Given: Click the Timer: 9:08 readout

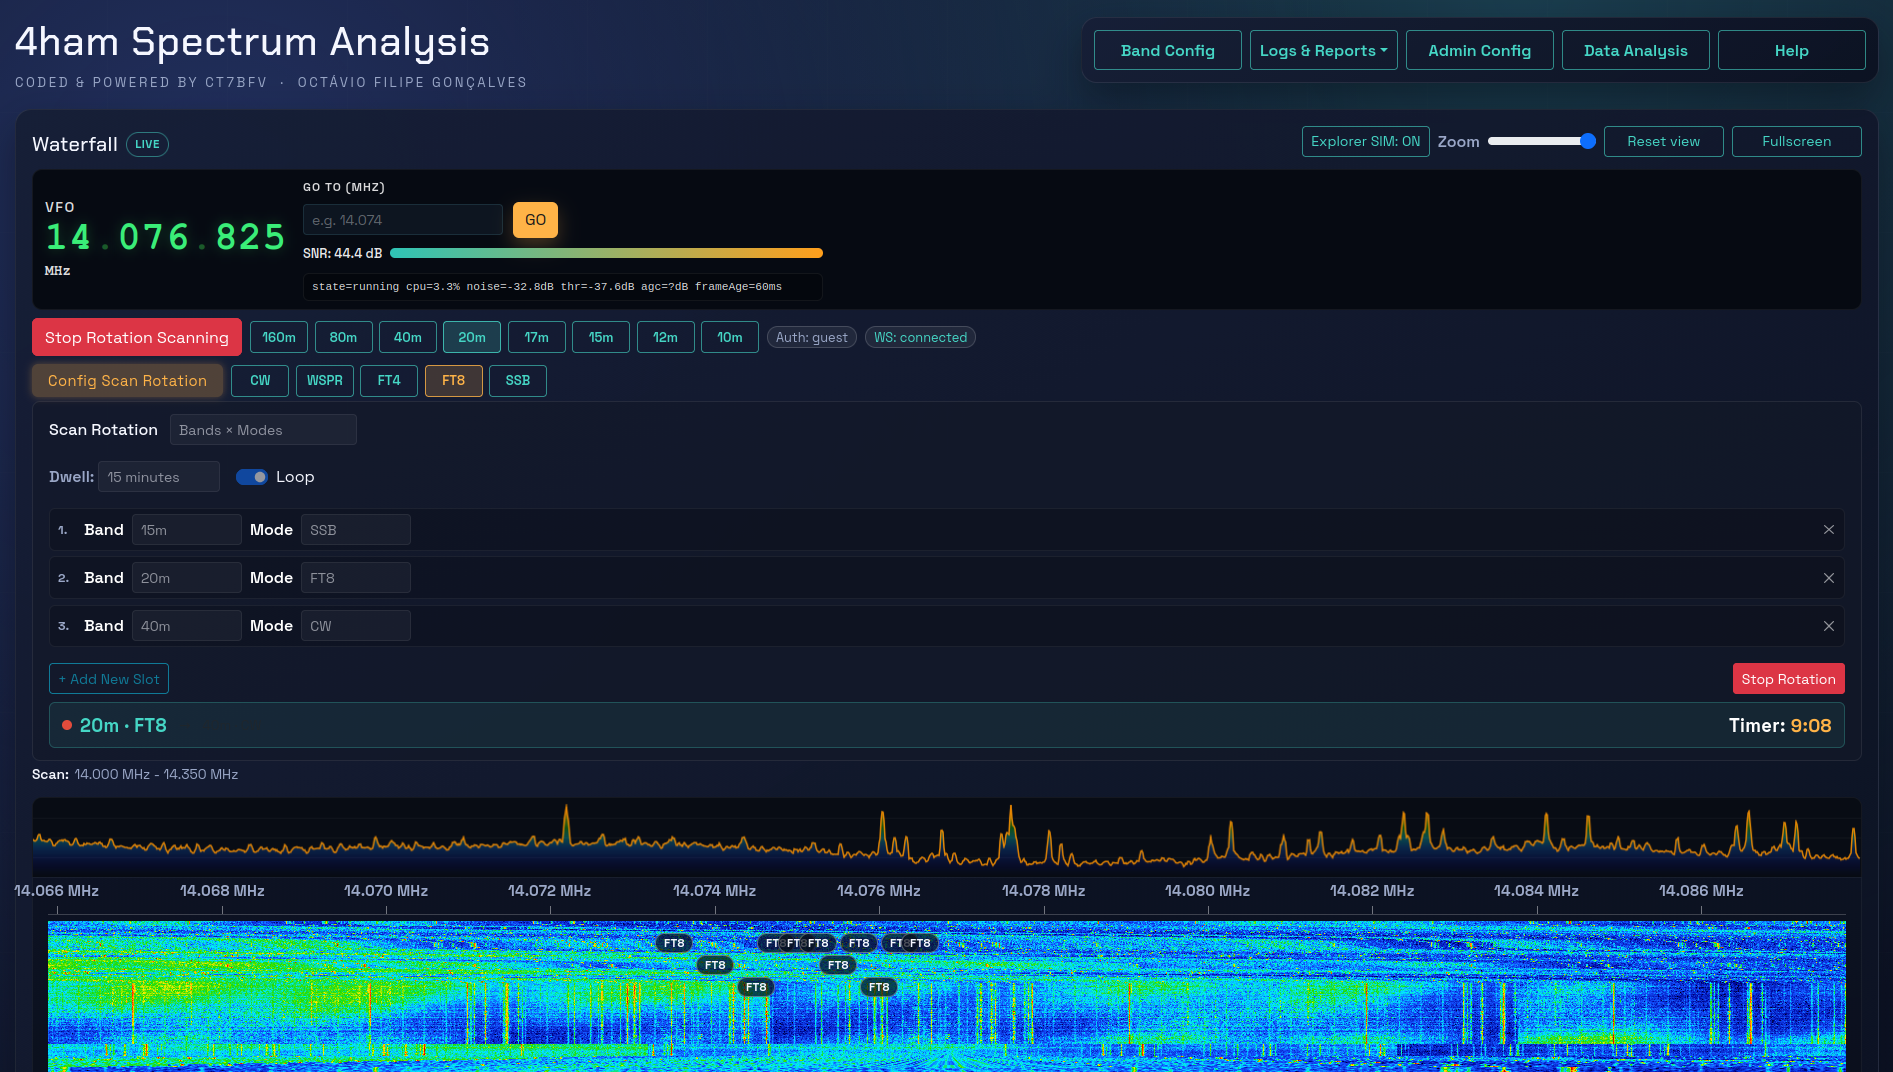Looking at the screenshot, I should point(1780,725).
